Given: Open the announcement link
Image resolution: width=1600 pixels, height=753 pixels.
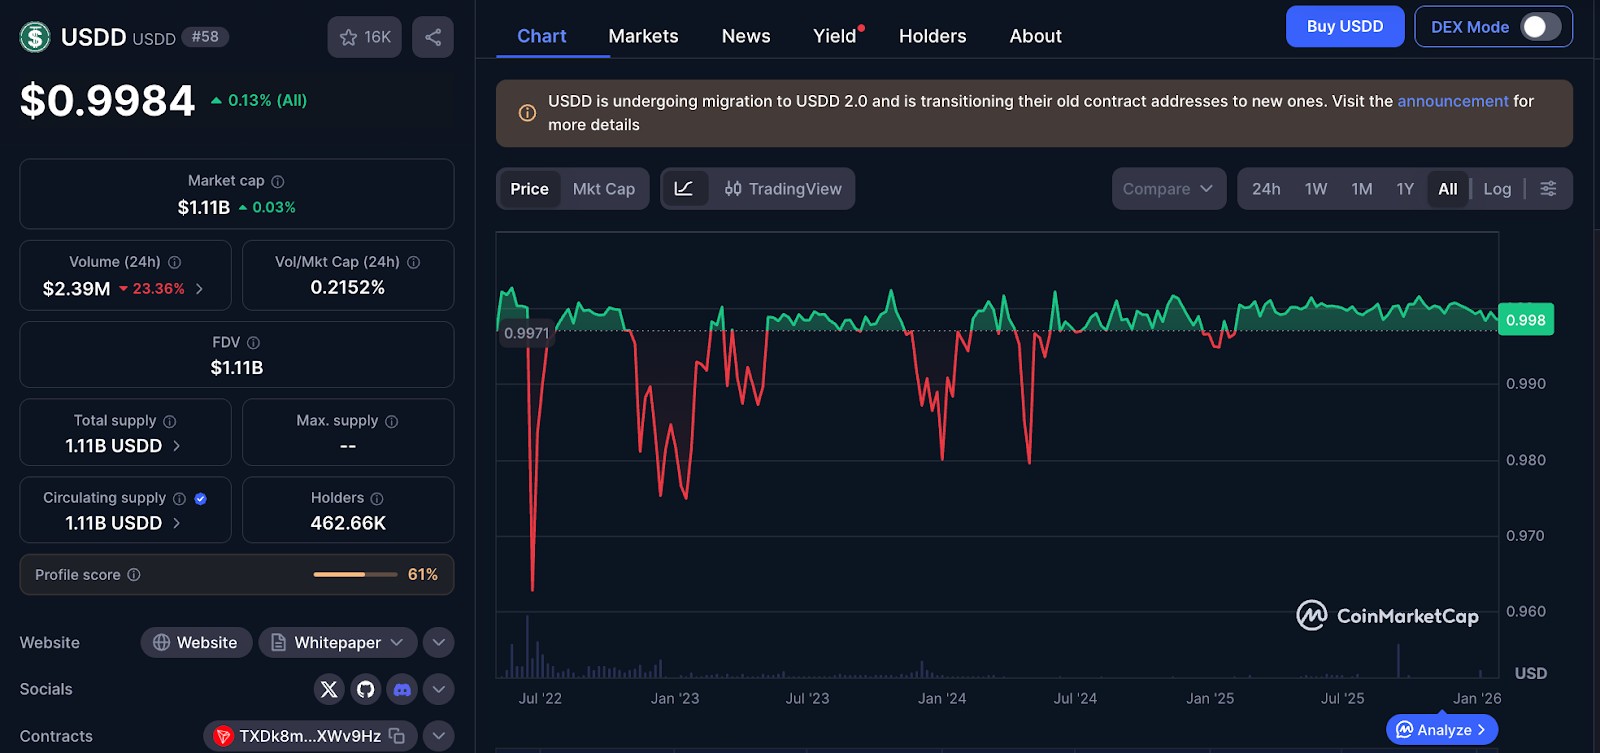Looking at the screenshot, I should [x=1452, y=101].
